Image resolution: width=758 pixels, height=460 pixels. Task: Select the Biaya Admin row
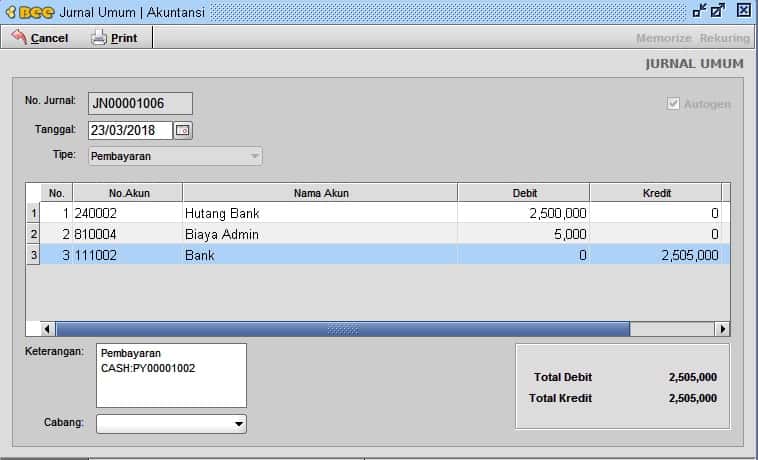click(x=320, y=234)
